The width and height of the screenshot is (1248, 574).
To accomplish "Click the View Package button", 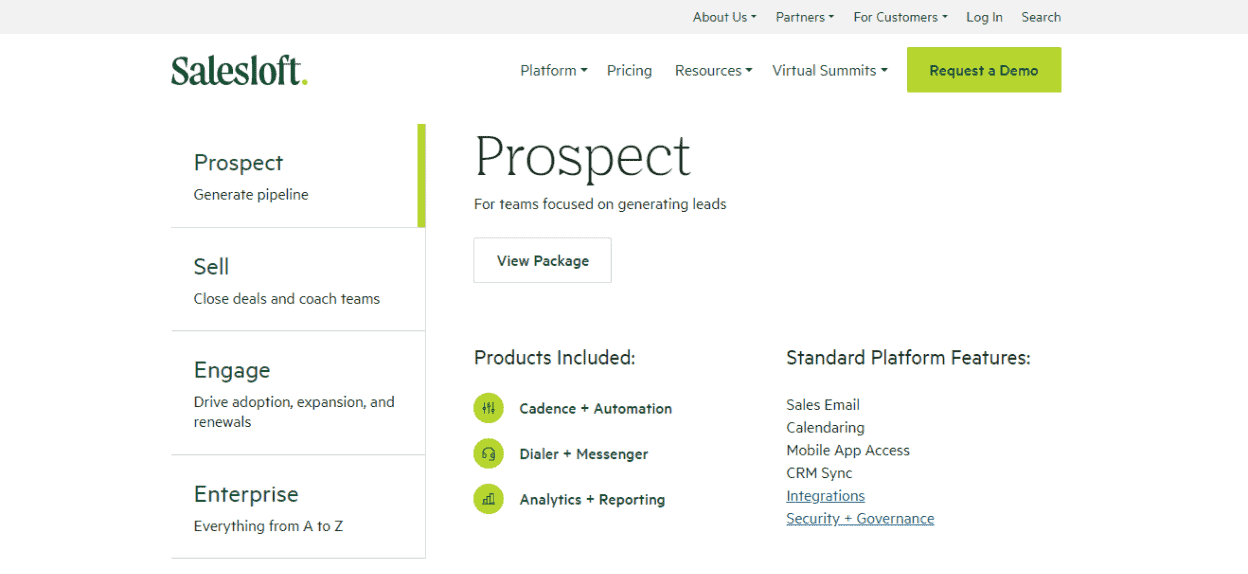I will [543, 260].
